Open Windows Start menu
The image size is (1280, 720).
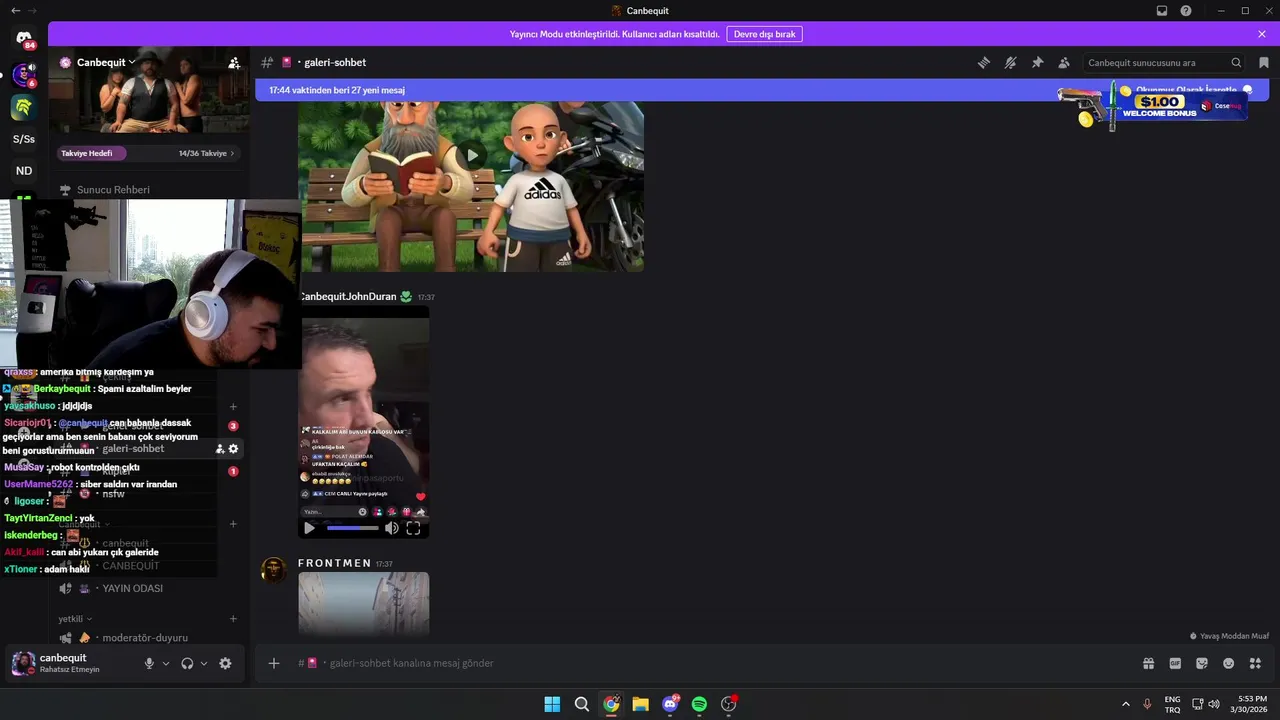[x=552, y=704]
